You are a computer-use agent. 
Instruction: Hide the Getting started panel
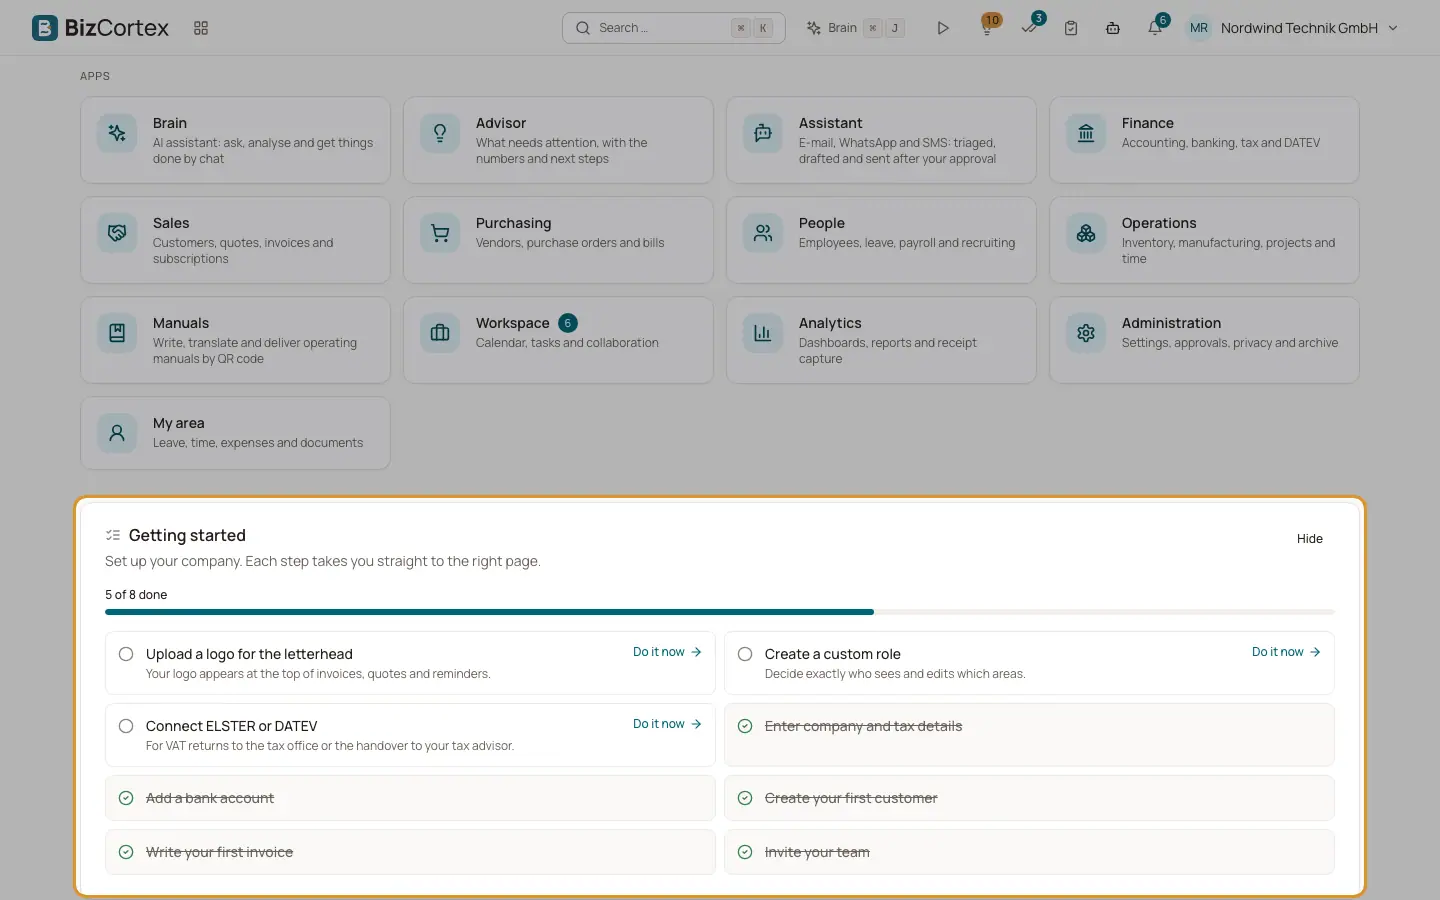point(1309,539)
